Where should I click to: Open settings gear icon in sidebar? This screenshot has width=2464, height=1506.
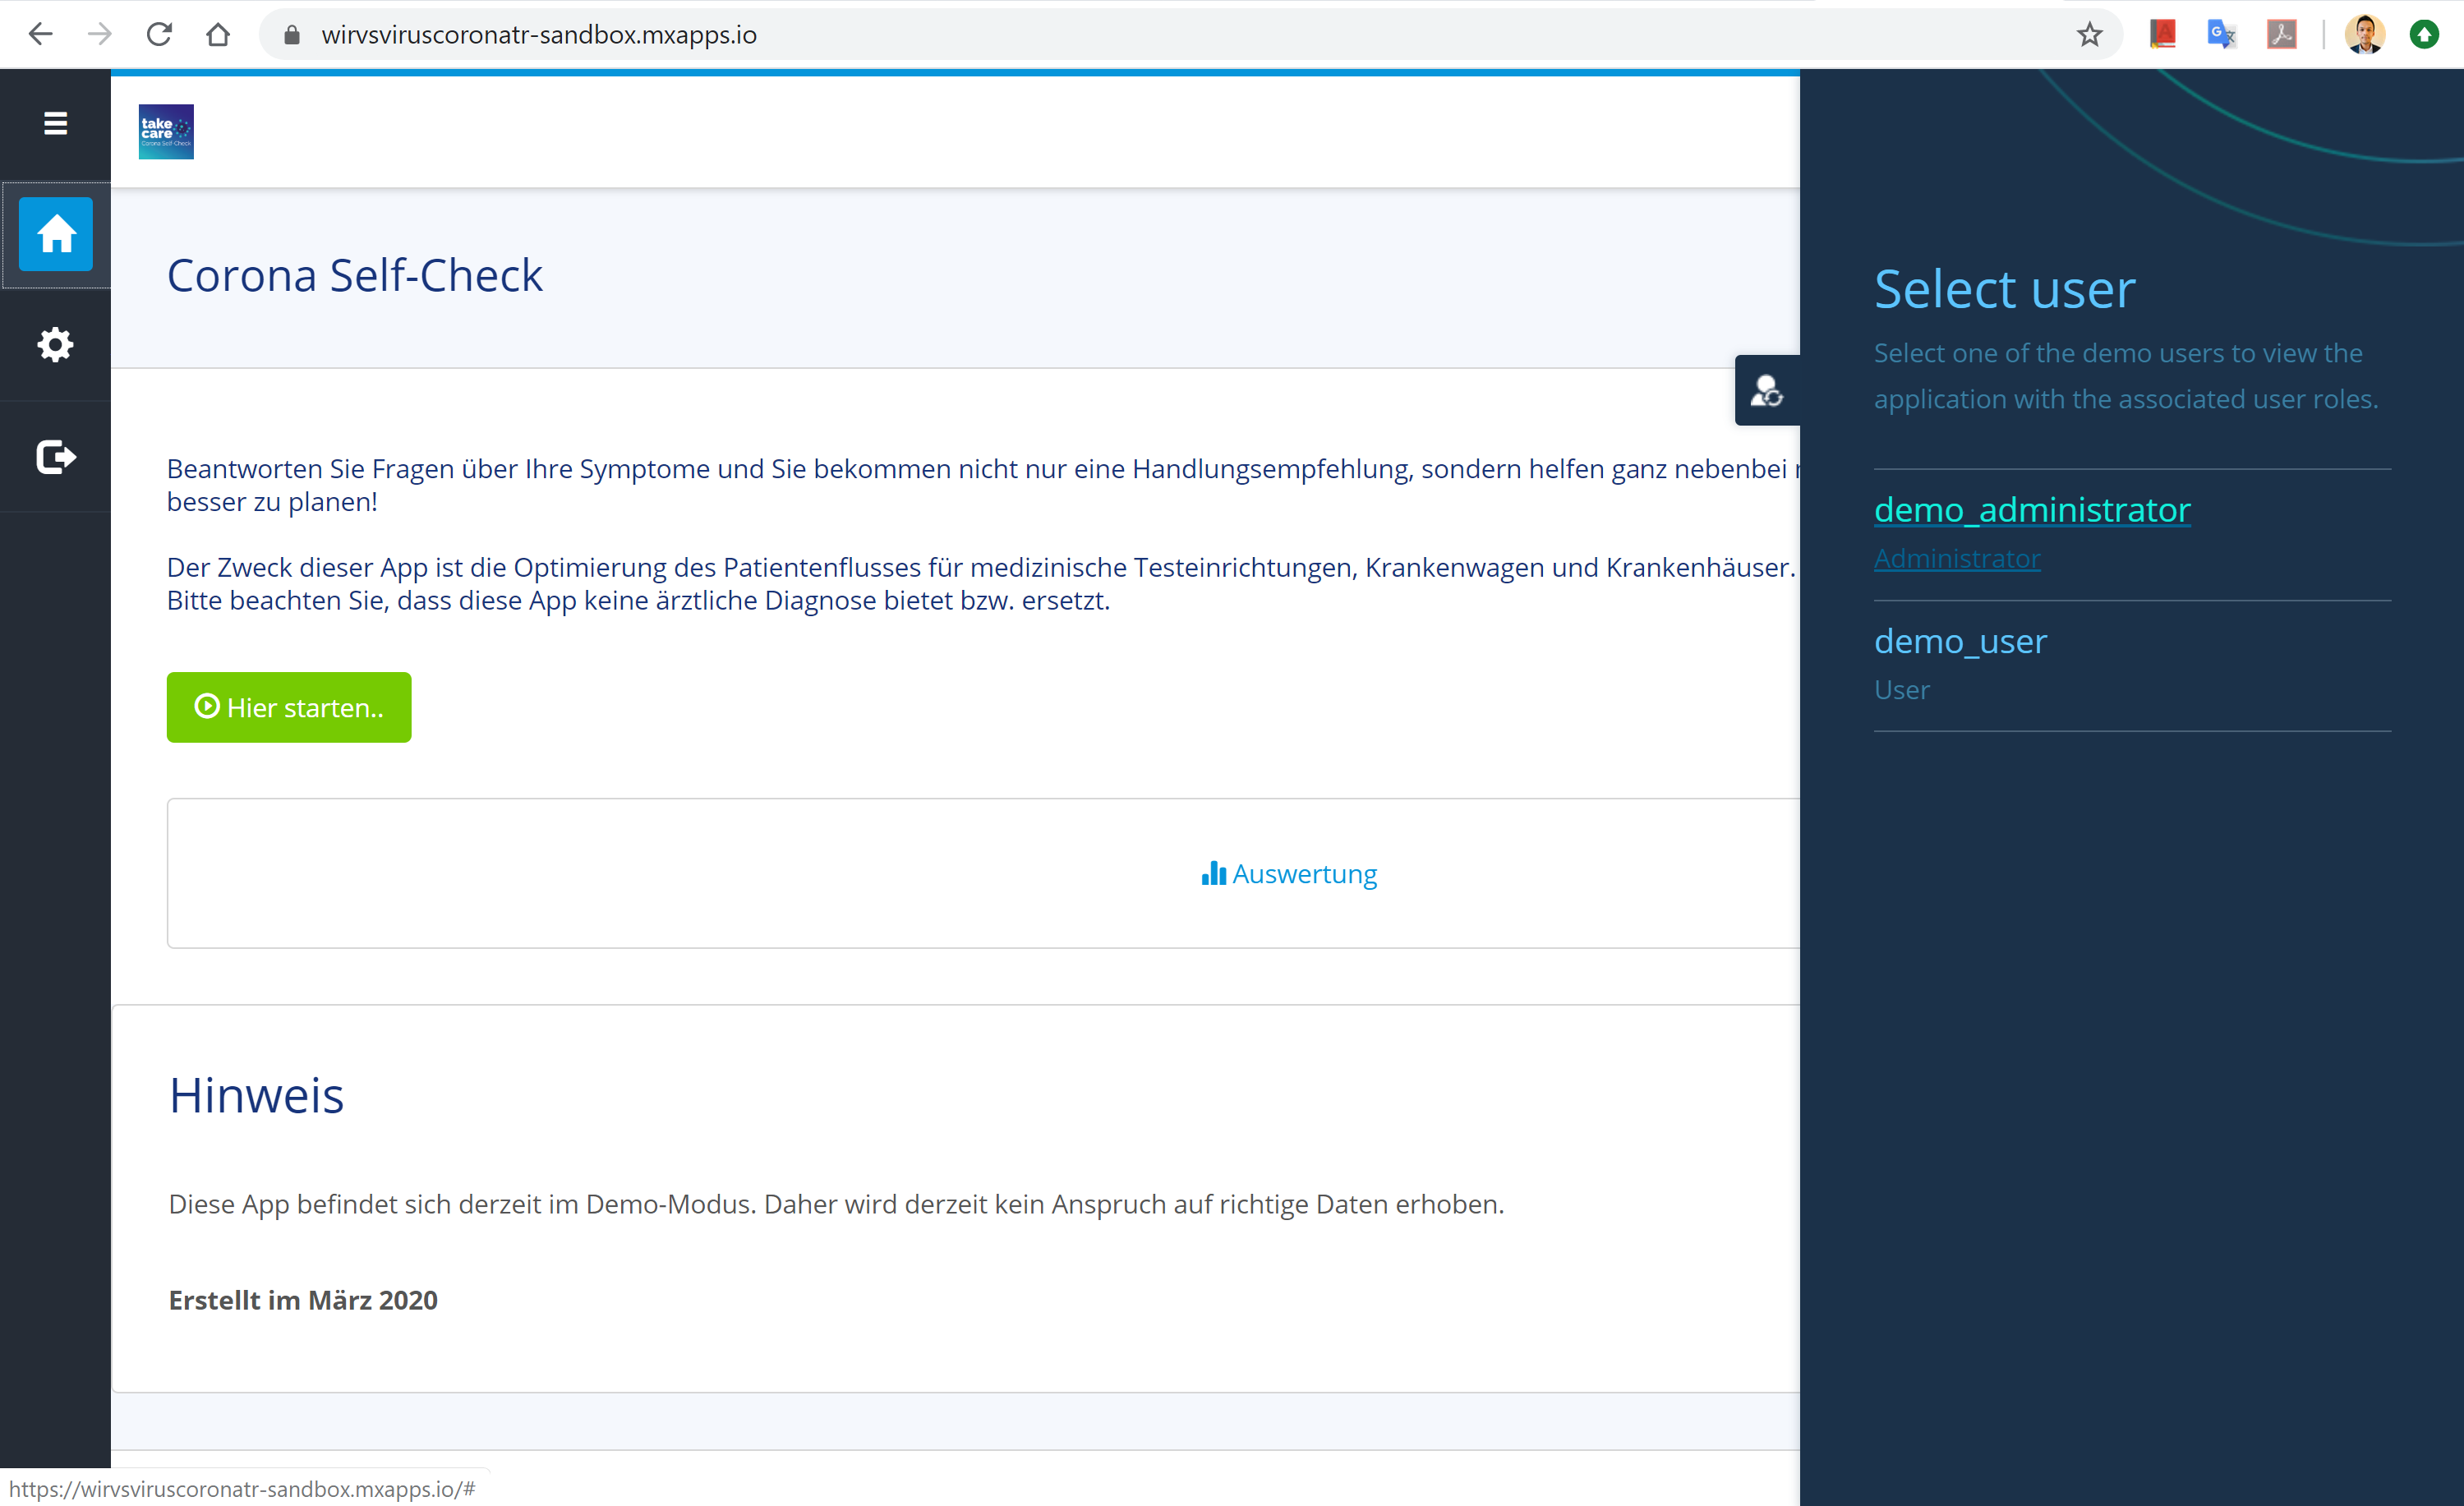[x=55, y=345]
